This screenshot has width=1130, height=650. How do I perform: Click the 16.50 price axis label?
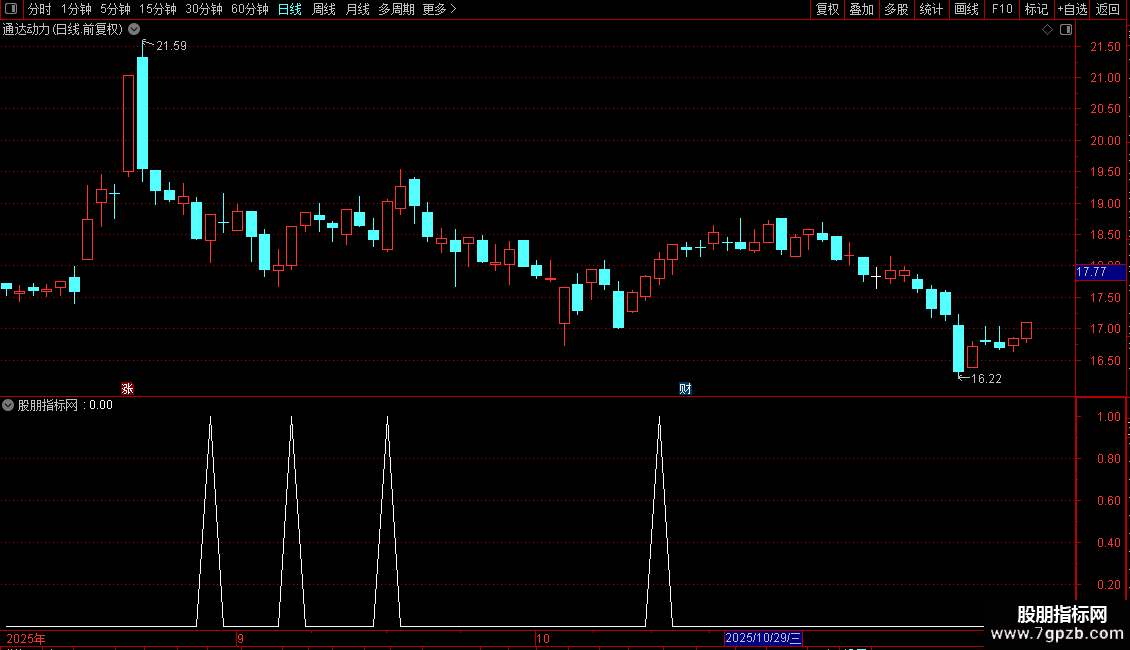pos(1105,360)
